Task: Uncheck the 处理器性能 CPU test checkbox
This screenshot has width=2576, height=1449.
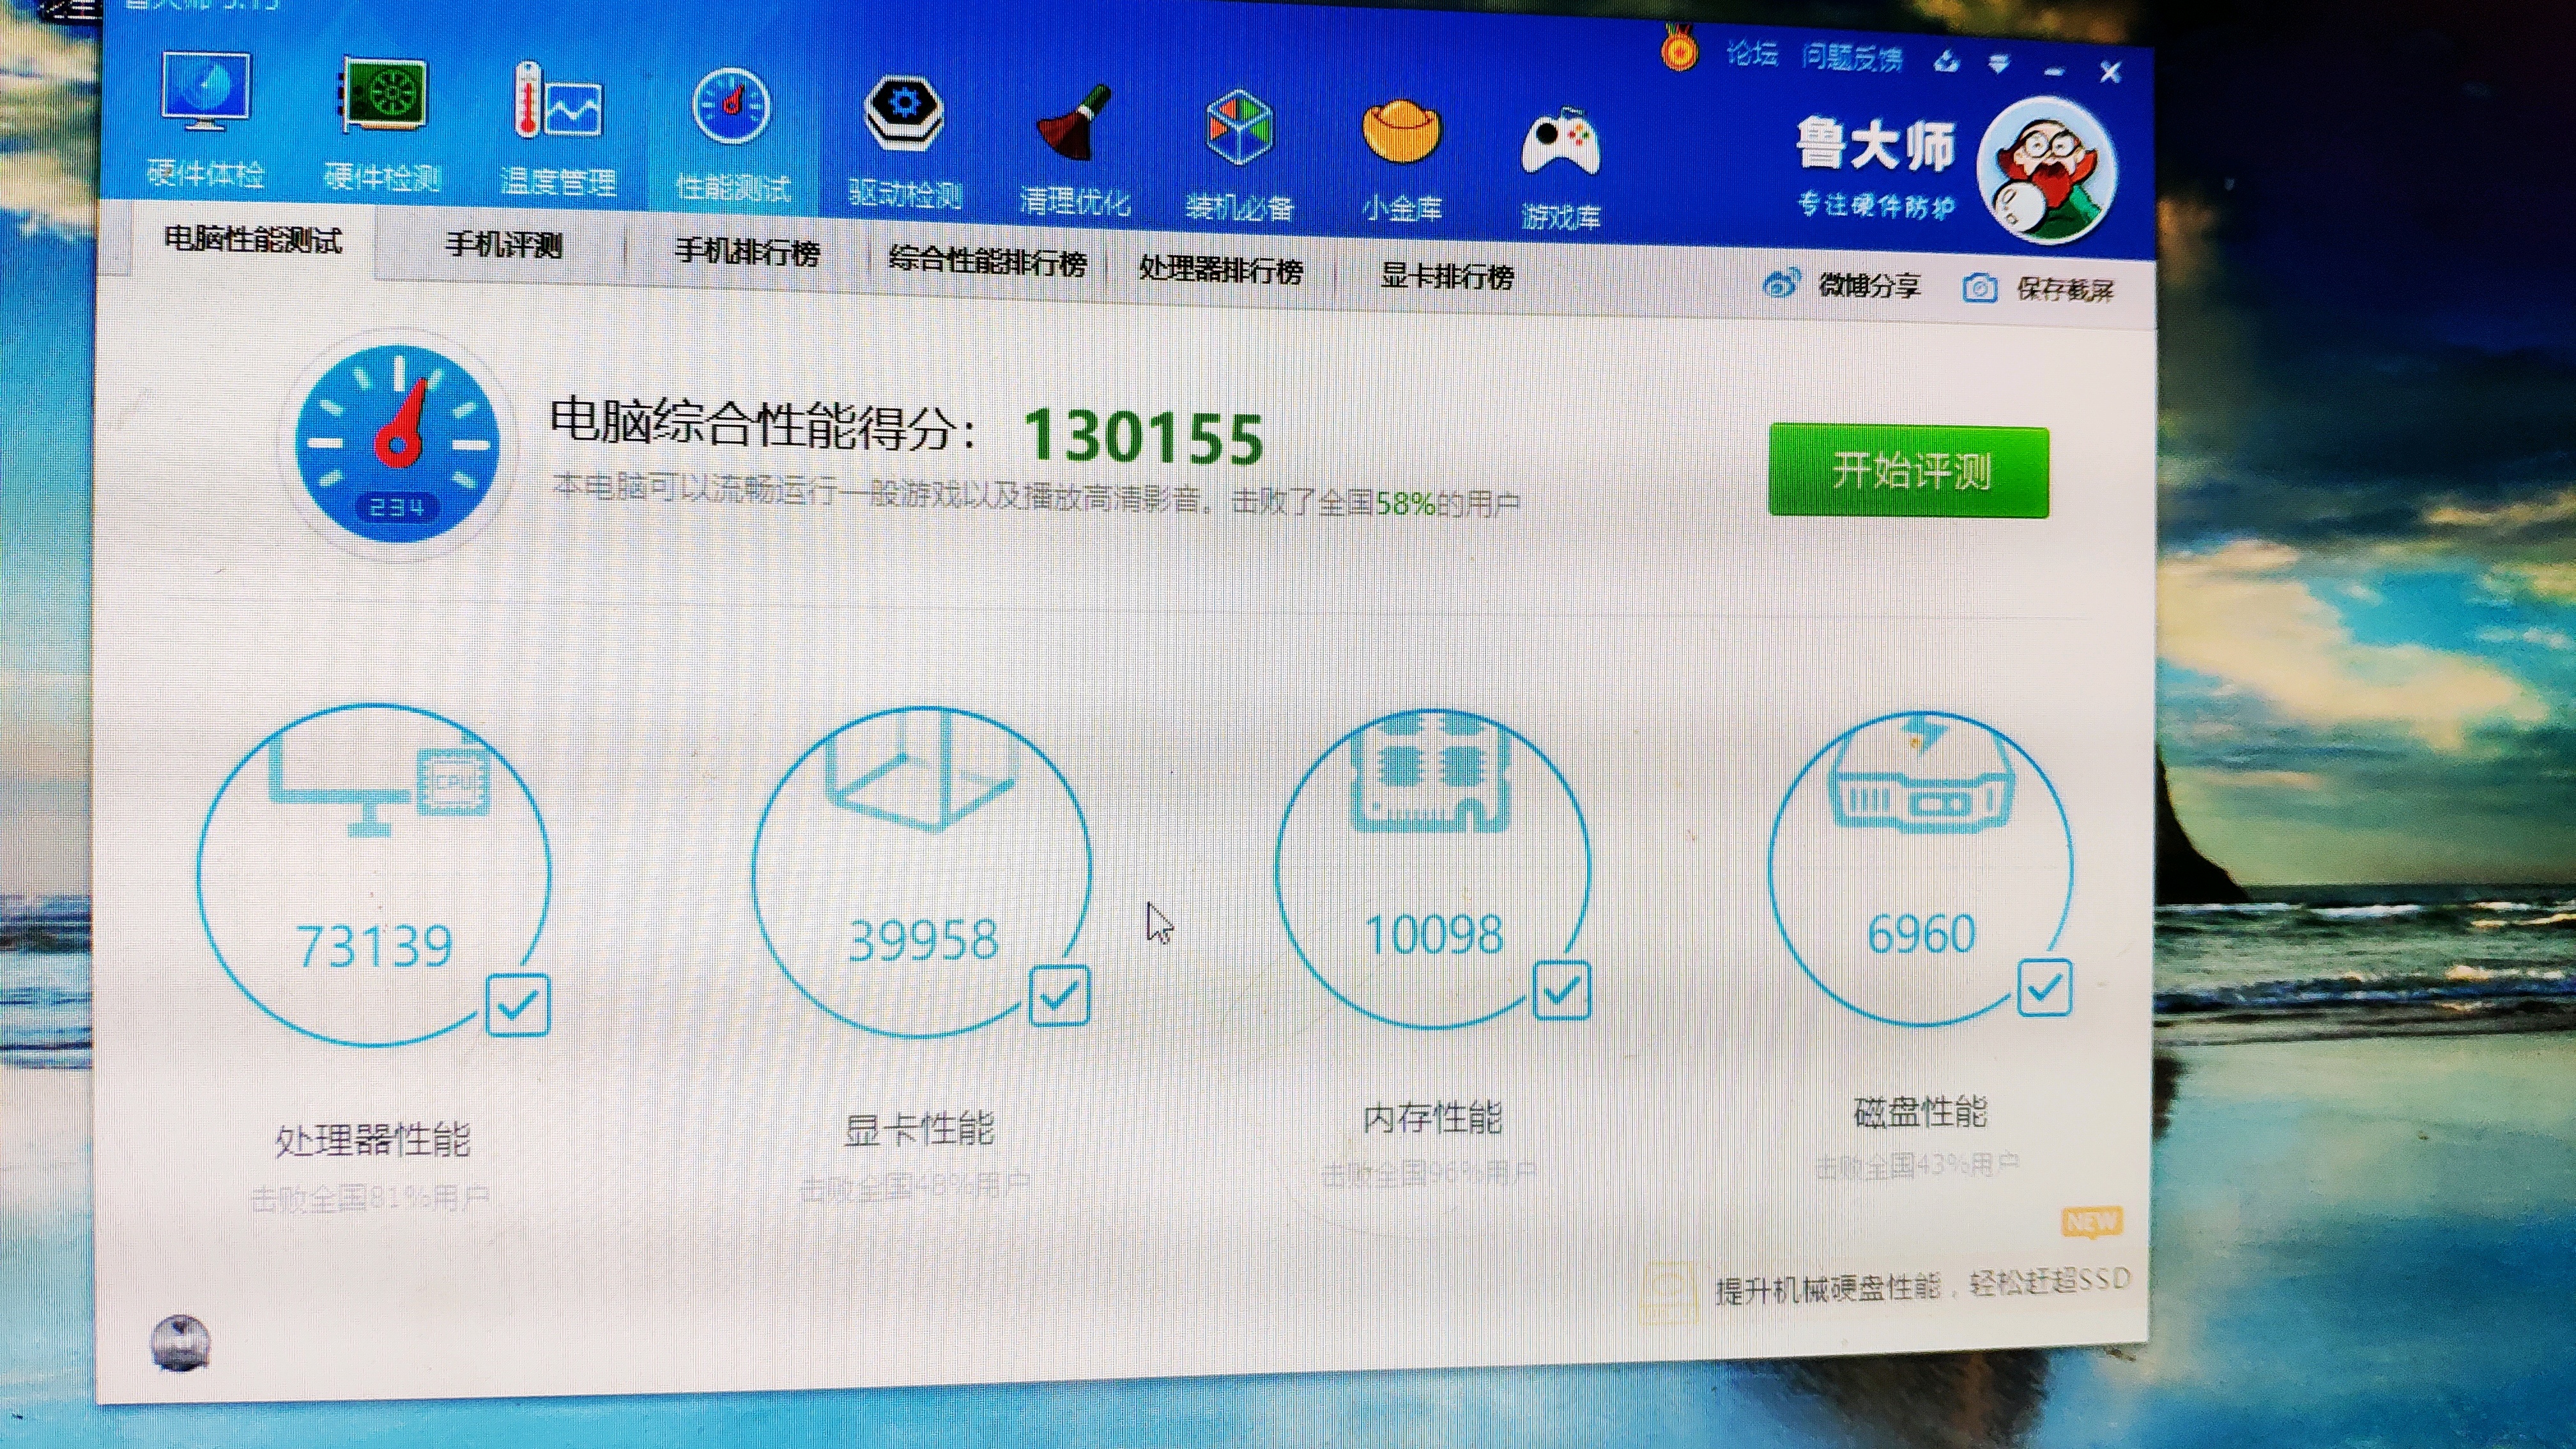Action: pyautogui.click(x=518, y=1005)
